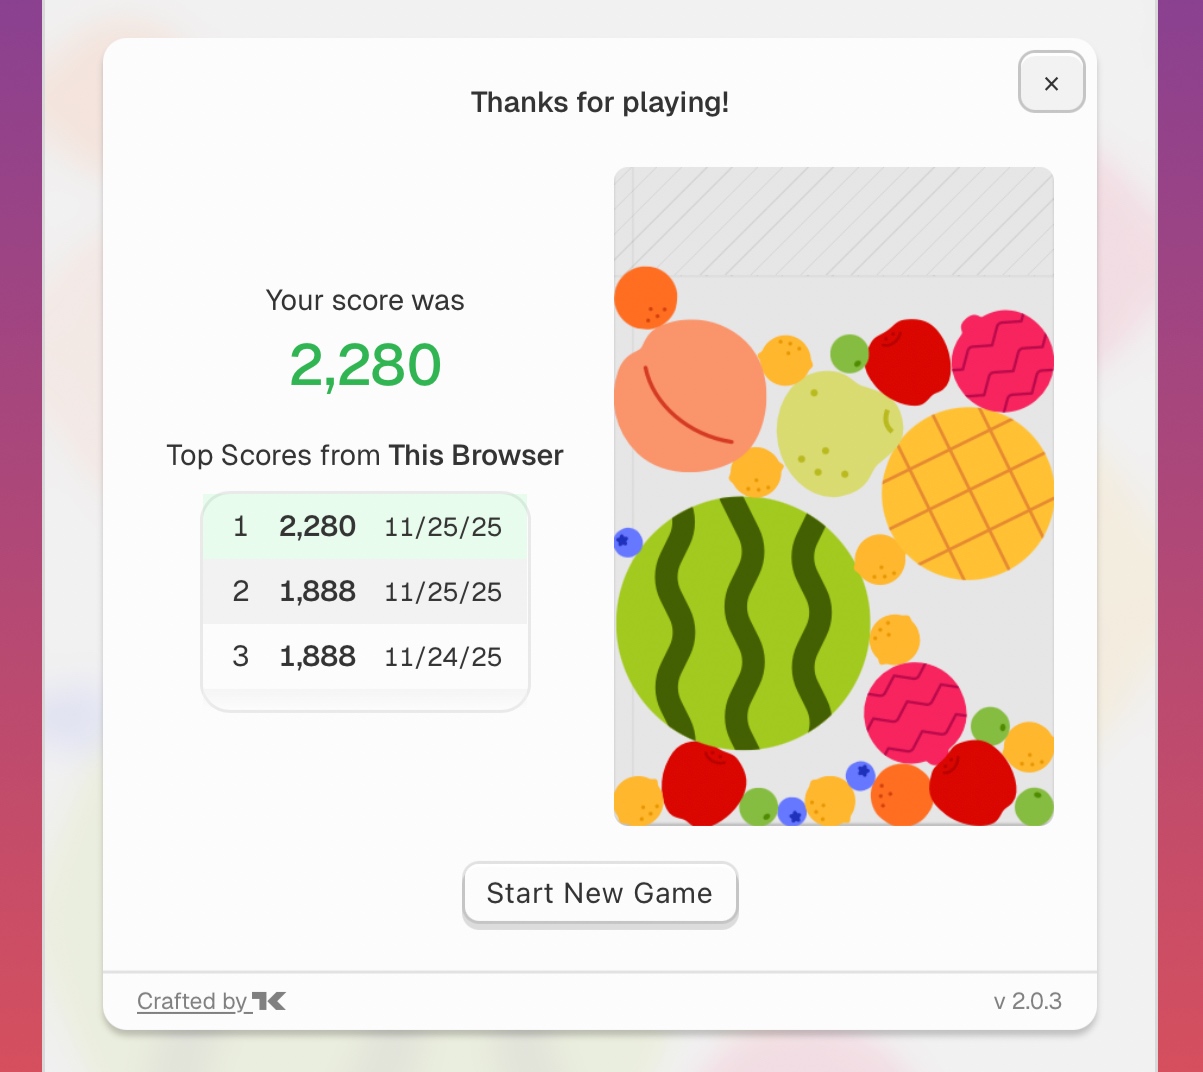Open the Crafted by link
Screen dimensions: 1203x1072
point(192,1001)
